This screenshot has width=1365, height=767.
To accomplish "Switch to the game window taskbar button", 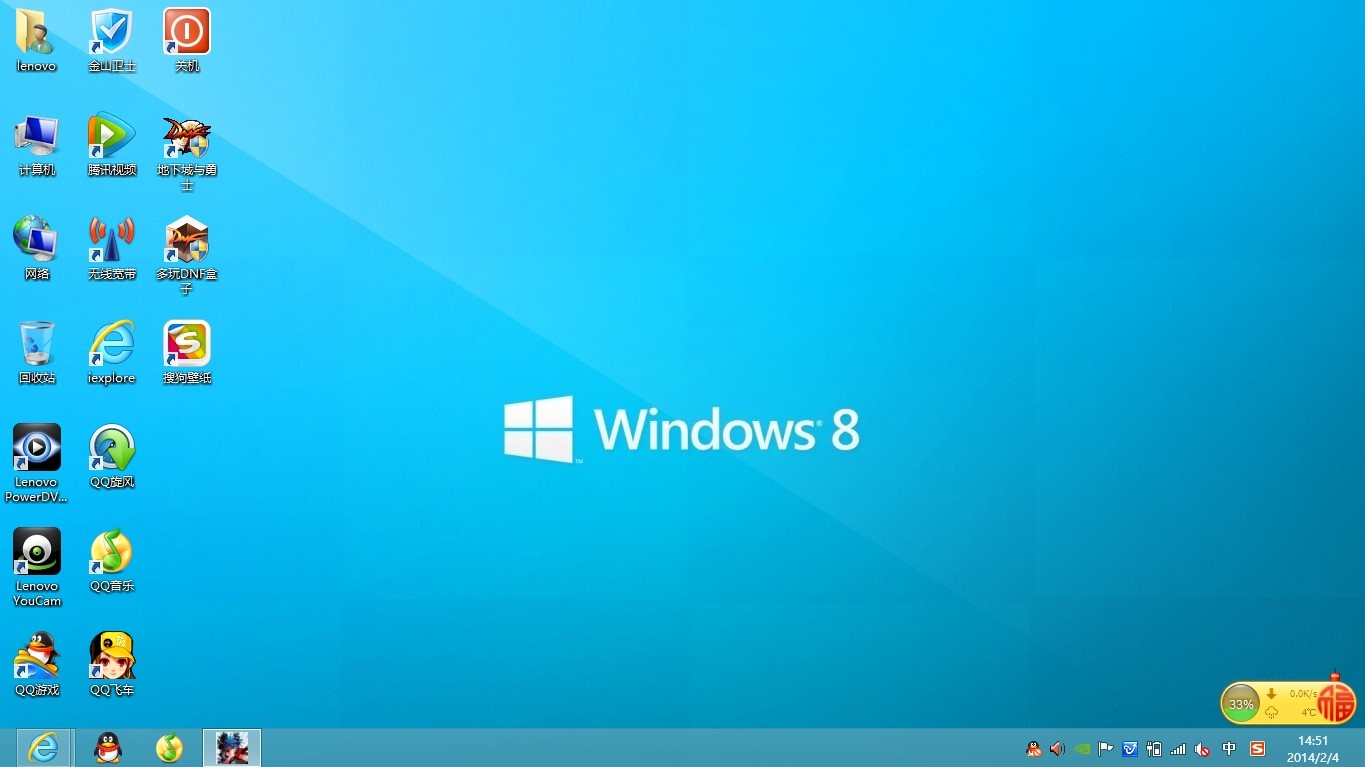I will coord(232,747).
